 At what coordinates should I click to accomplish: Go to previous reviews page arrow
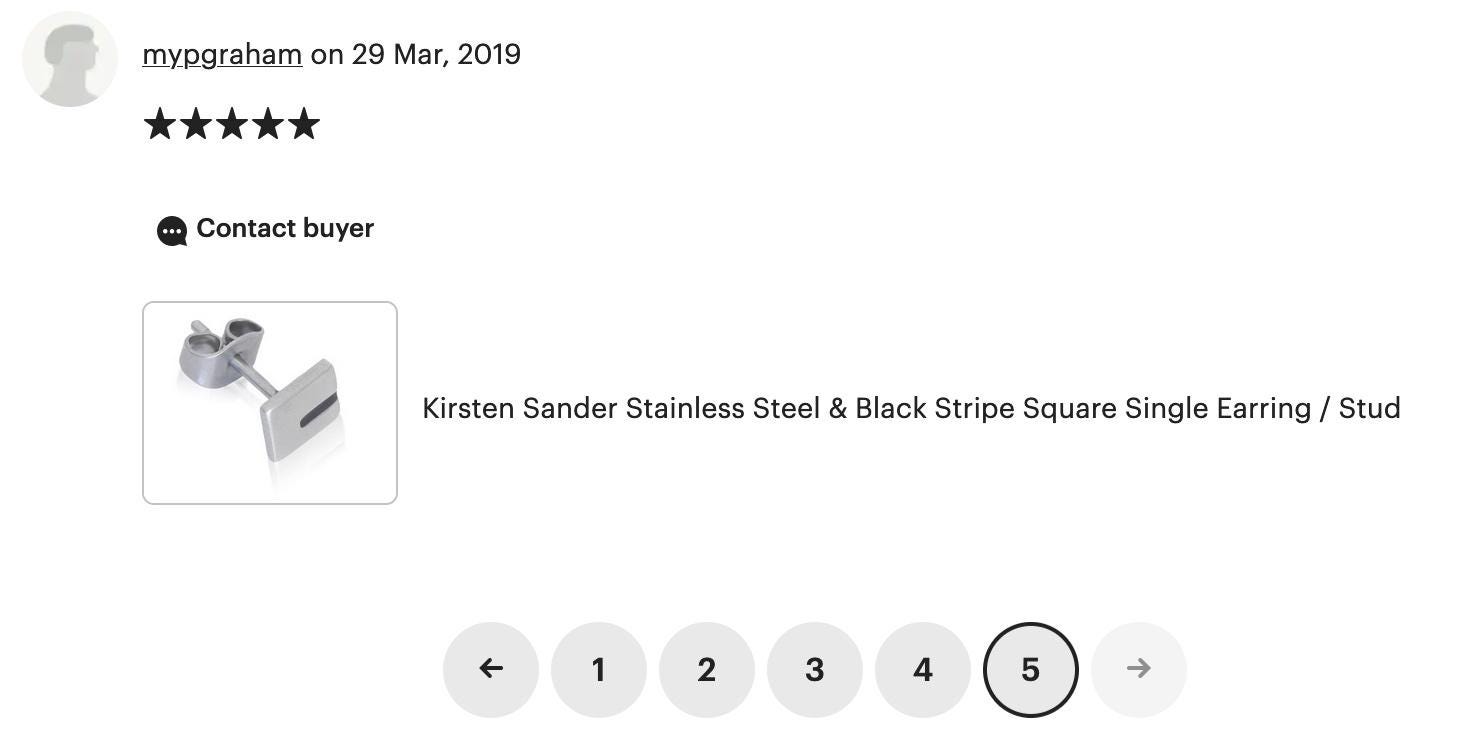tap(491, 669)
